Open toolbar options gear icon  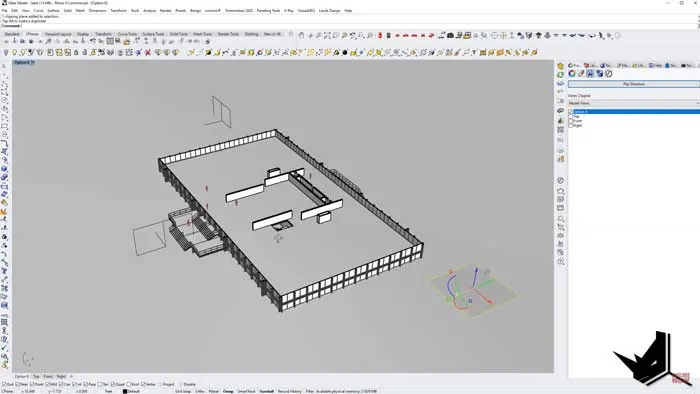pyautogui.click(x=291, y=34)
